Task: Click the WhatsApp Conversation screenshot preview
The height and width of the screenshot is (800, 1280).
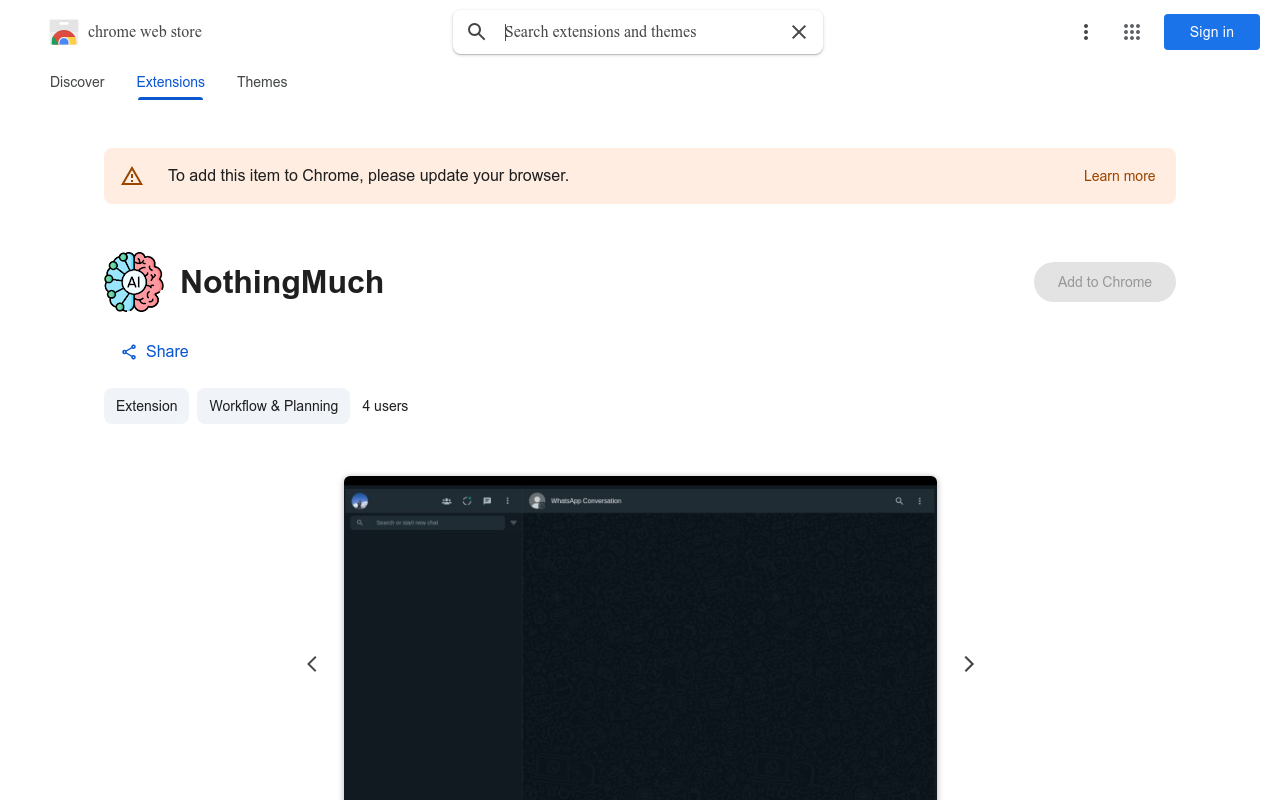Action: 640,640
